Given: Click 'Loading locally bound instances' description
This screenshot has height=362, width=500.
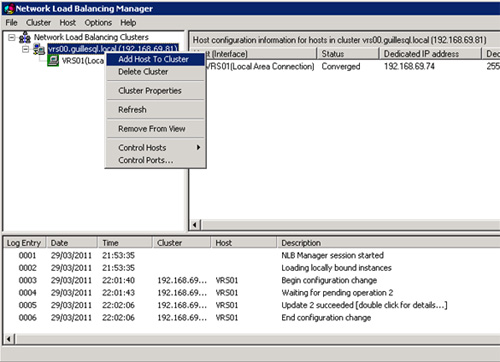Looking at the screenshot, I should point(336,268).
